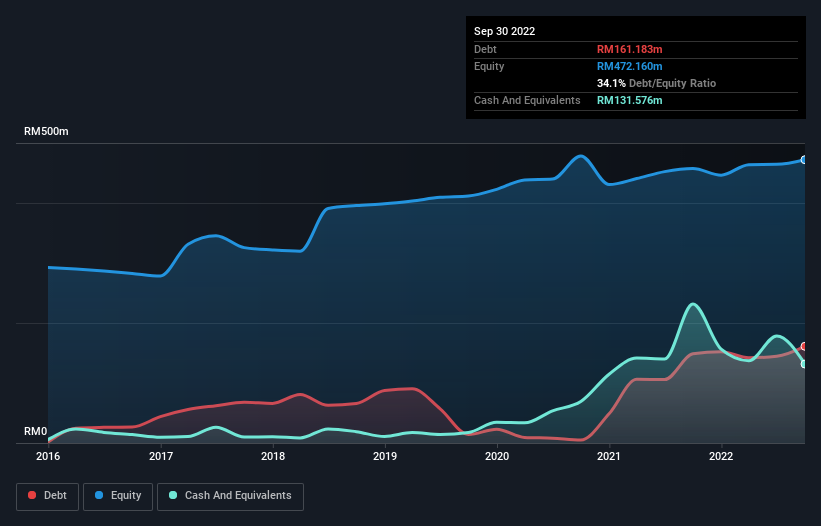Toggle the Debt legend button
Viewport: 821px width, 526px height.
coord(48,496)
